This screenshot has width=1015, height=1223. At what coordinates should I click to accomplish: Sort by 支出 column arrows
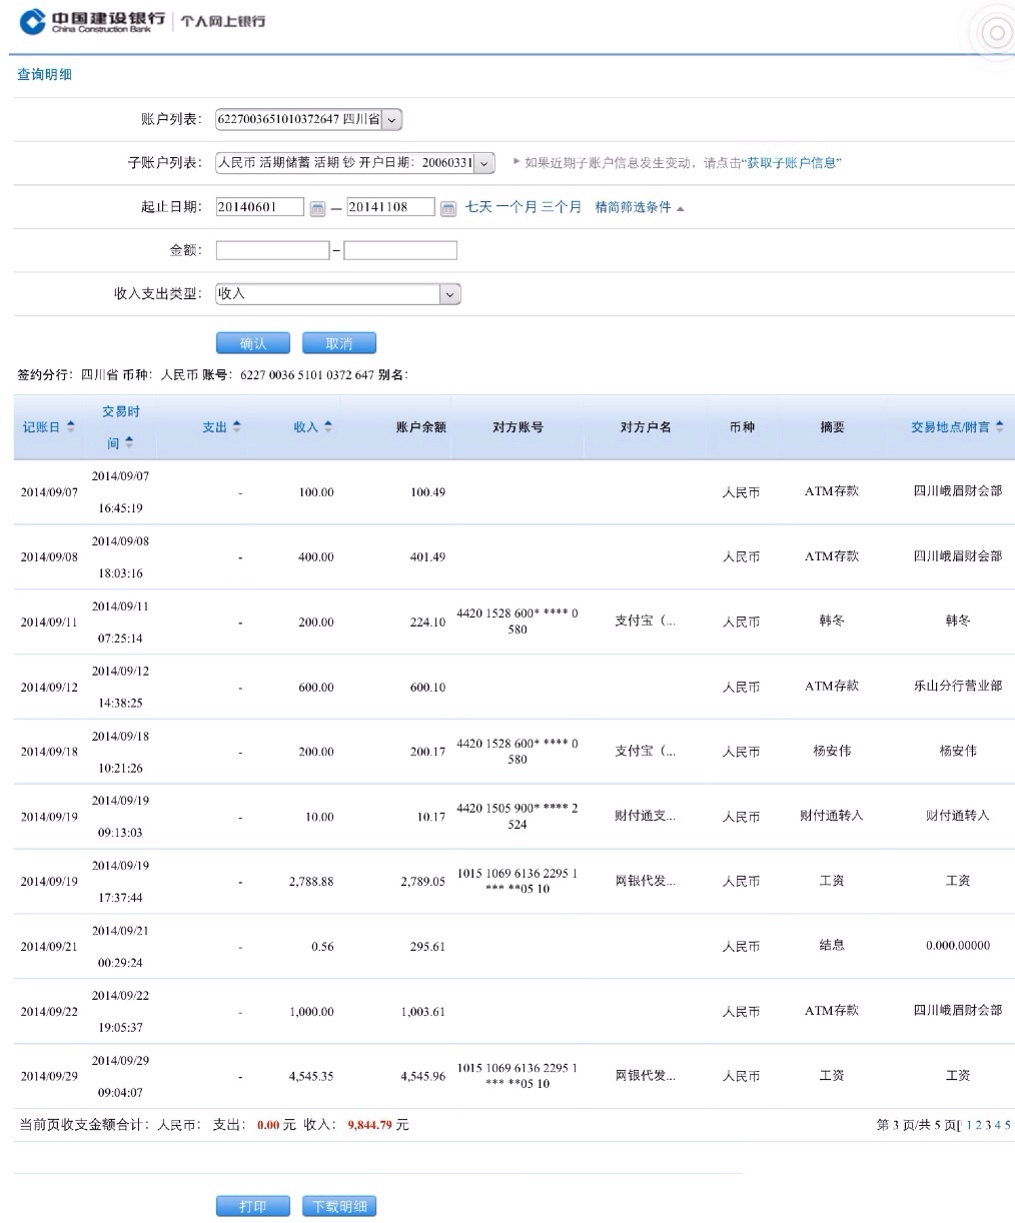(237, 427)
